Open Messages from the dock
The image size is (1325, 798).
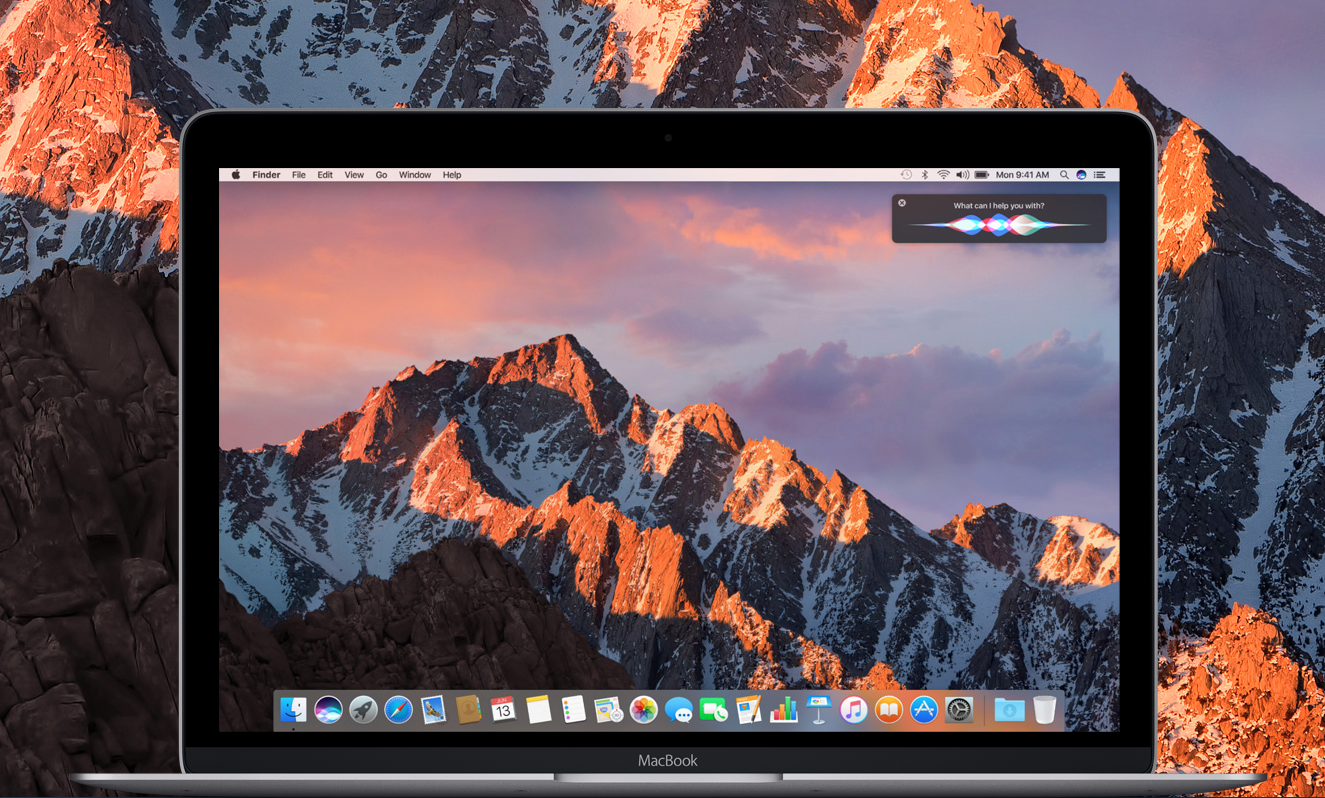pos(679,710)
